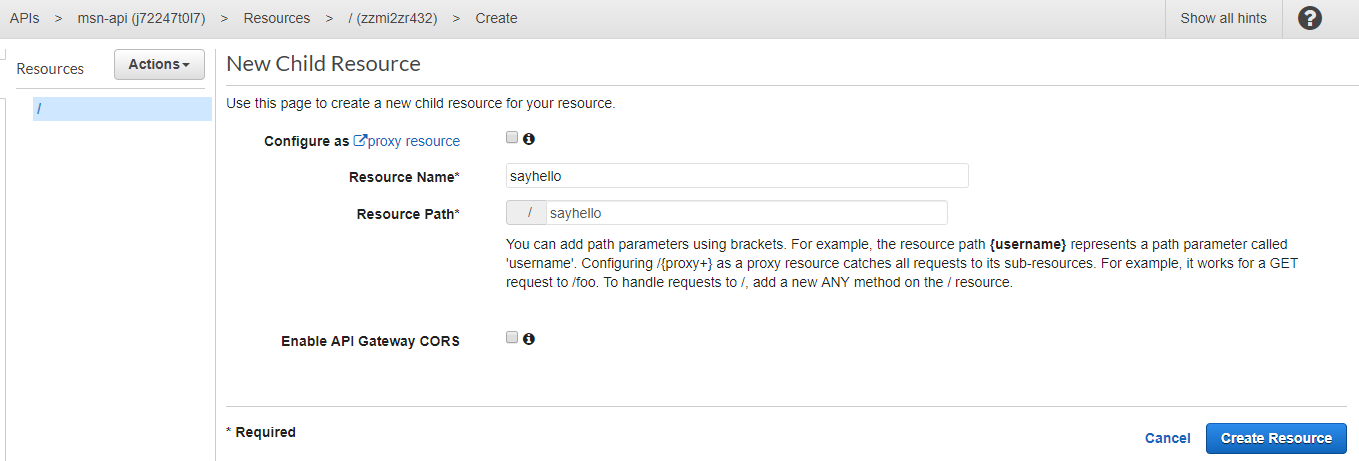Cancel the new child resource form
Viewport: 1359px width, 461px height.
coord(1167,438)
